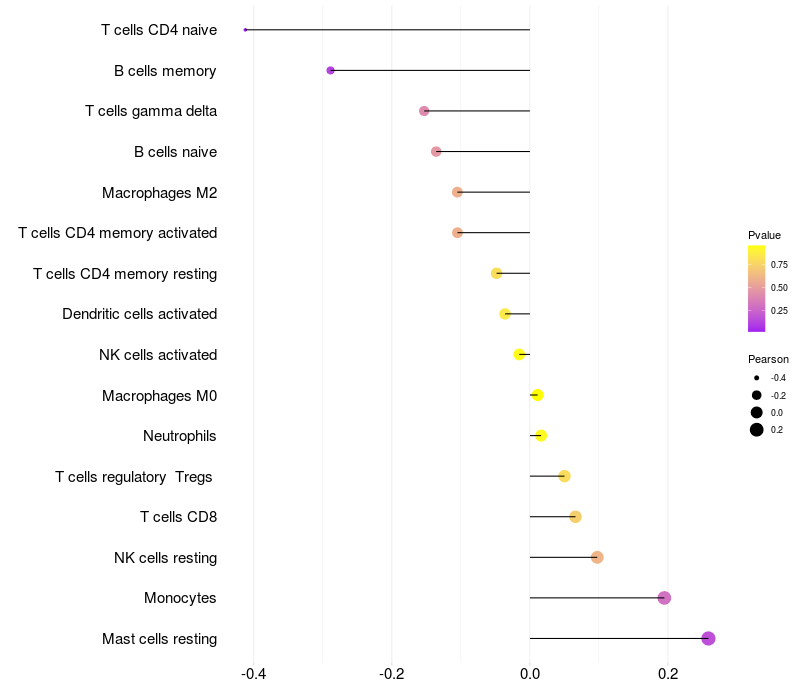
Task: Select the NK cells resting data point
Action: [597, 557]
